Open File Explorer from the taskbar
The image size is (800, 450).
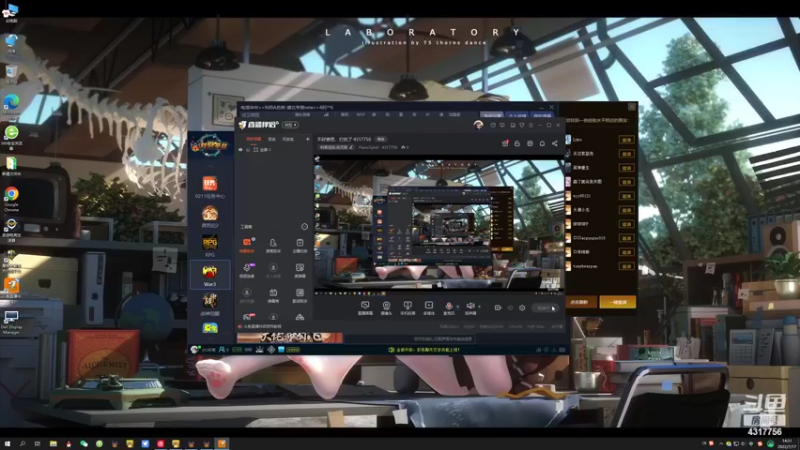(x=53, y=444)
